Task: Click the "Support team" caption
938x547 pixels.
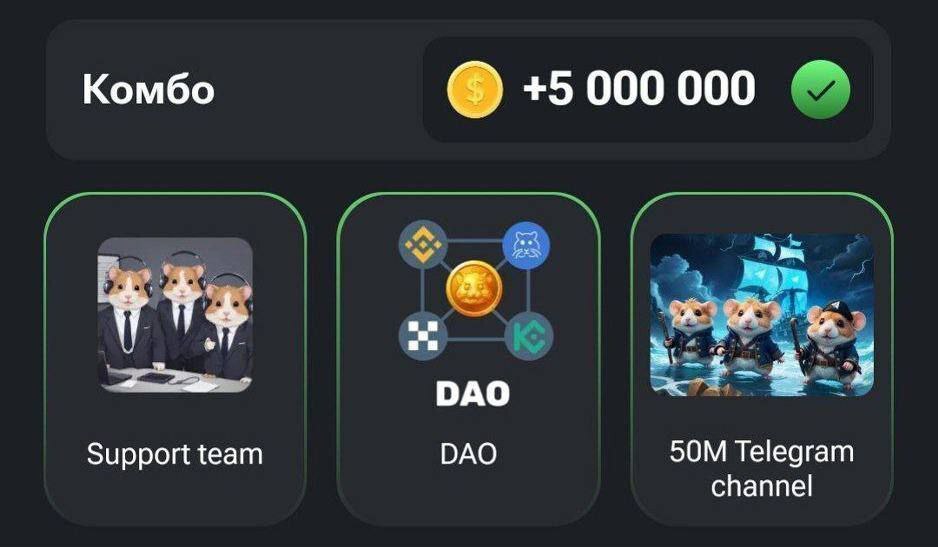Action: coord(175,455)
